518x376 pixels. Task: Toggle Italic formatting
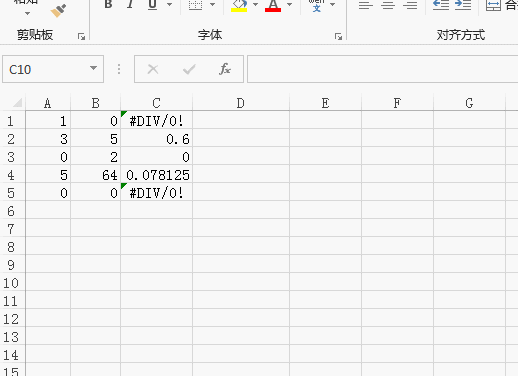click(x=130, y=4)
